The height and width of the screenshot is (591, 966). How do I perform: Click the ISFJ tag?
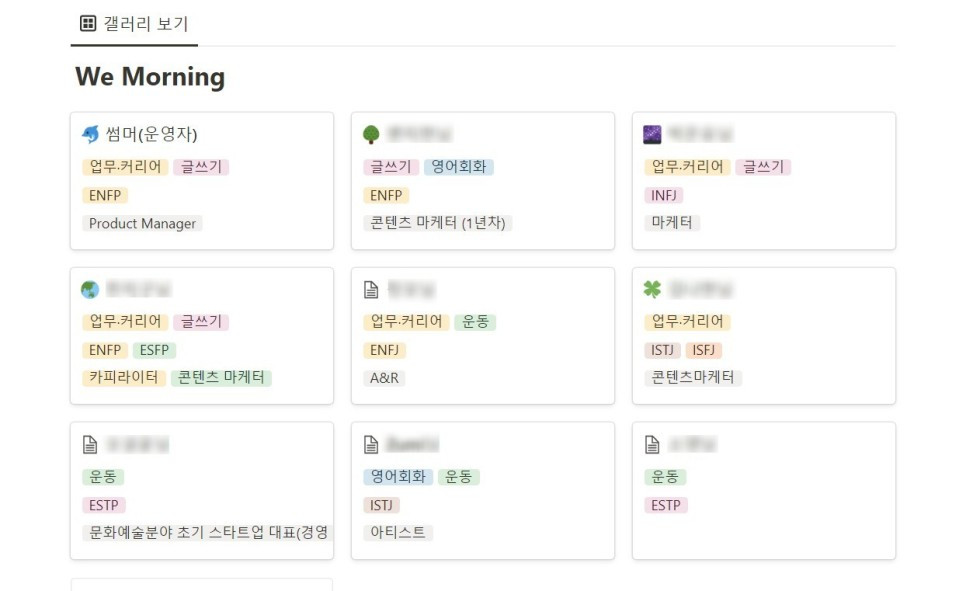coord(704,350)
